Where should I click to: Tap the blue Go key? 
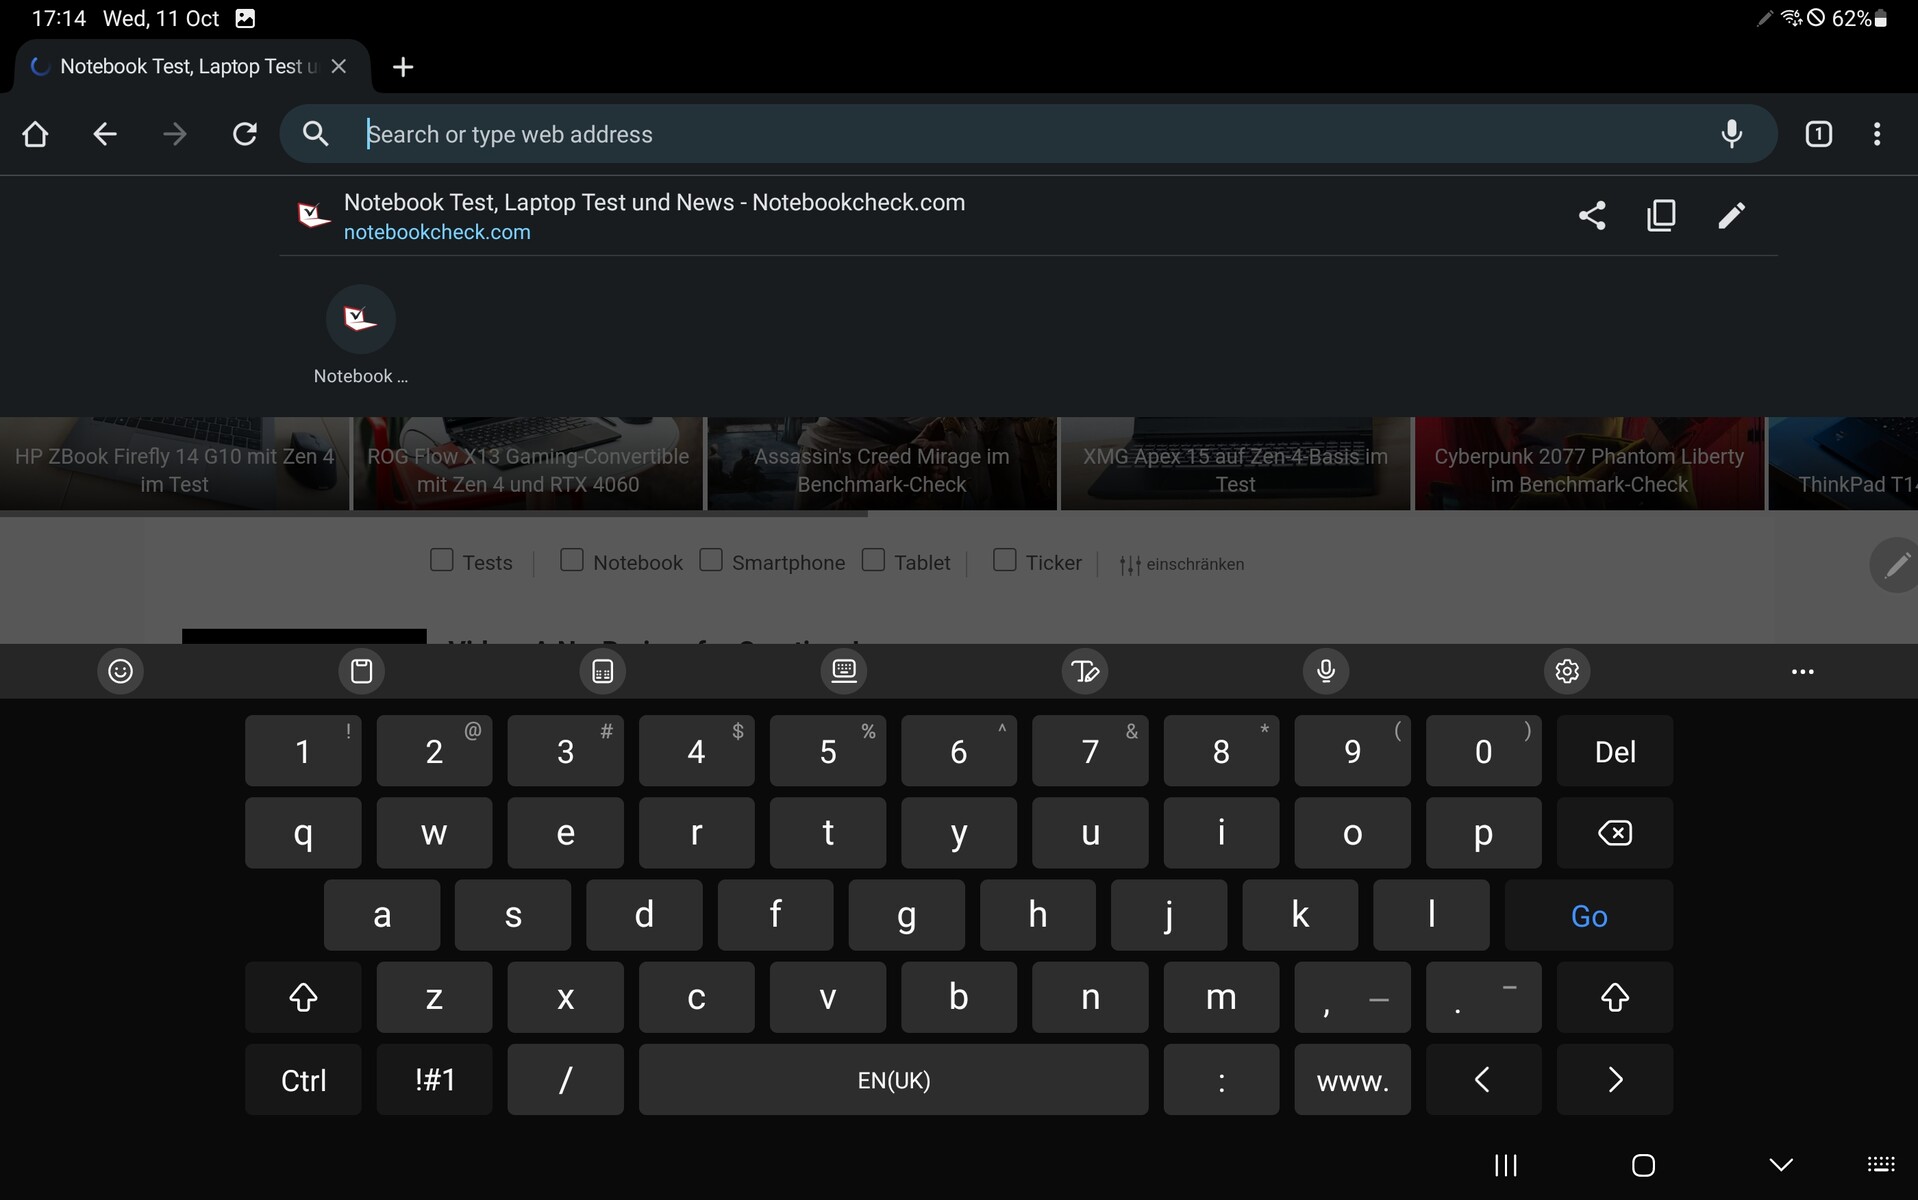point(1588,916)
